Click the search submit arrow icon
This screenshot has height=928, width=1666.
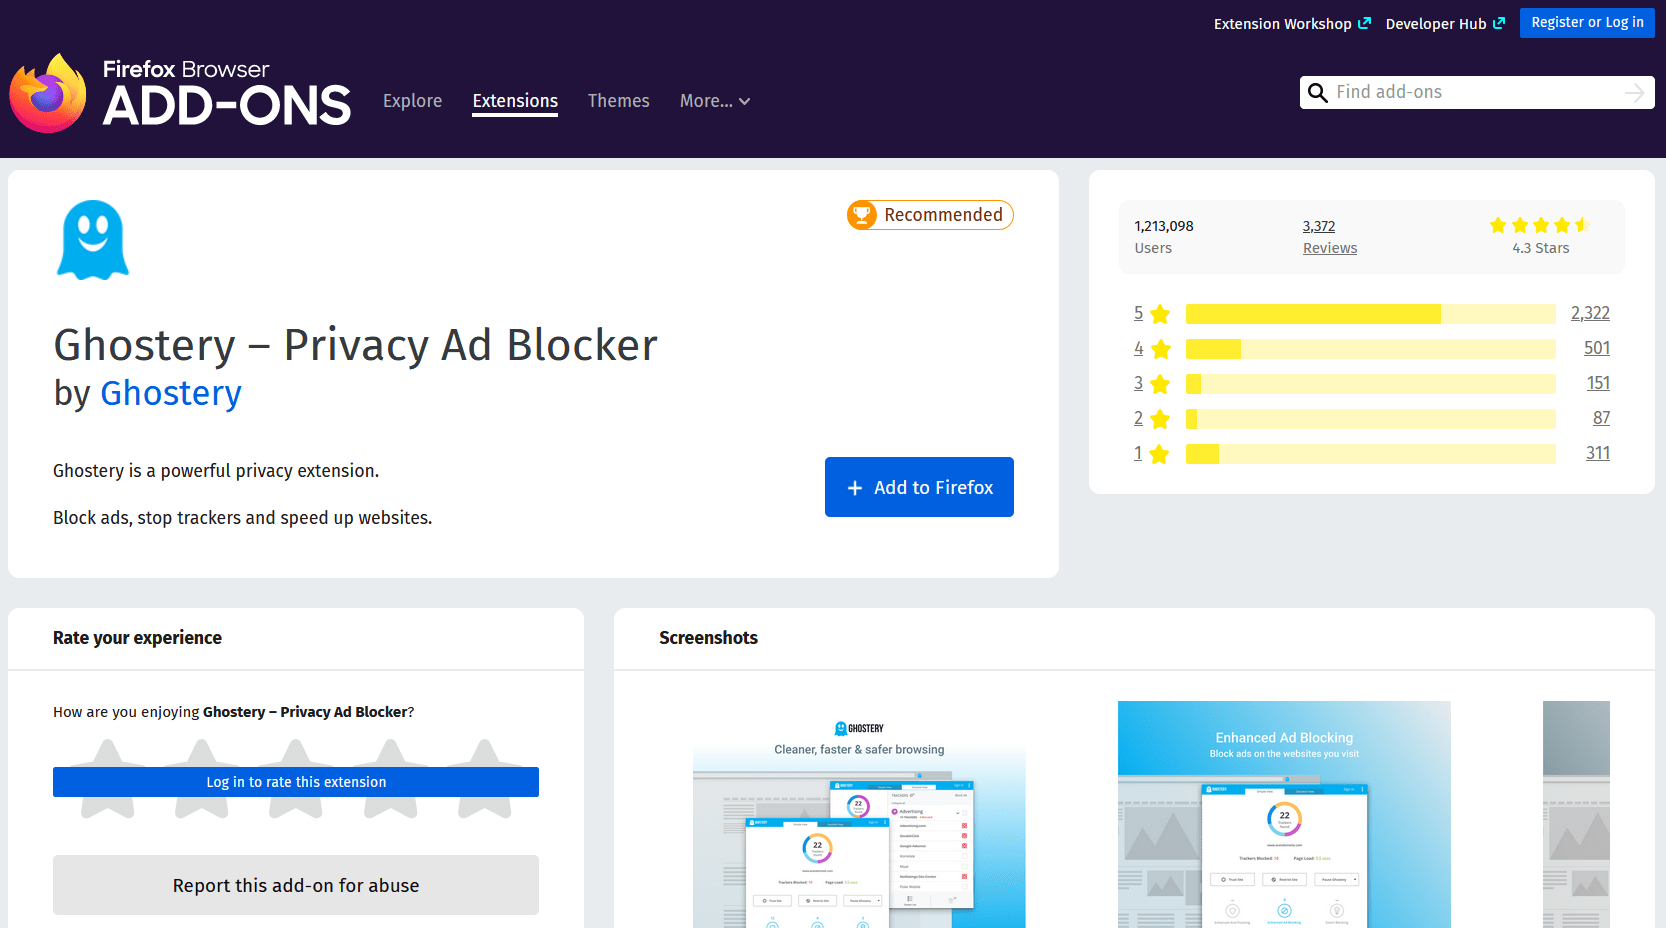(1635, 92)
